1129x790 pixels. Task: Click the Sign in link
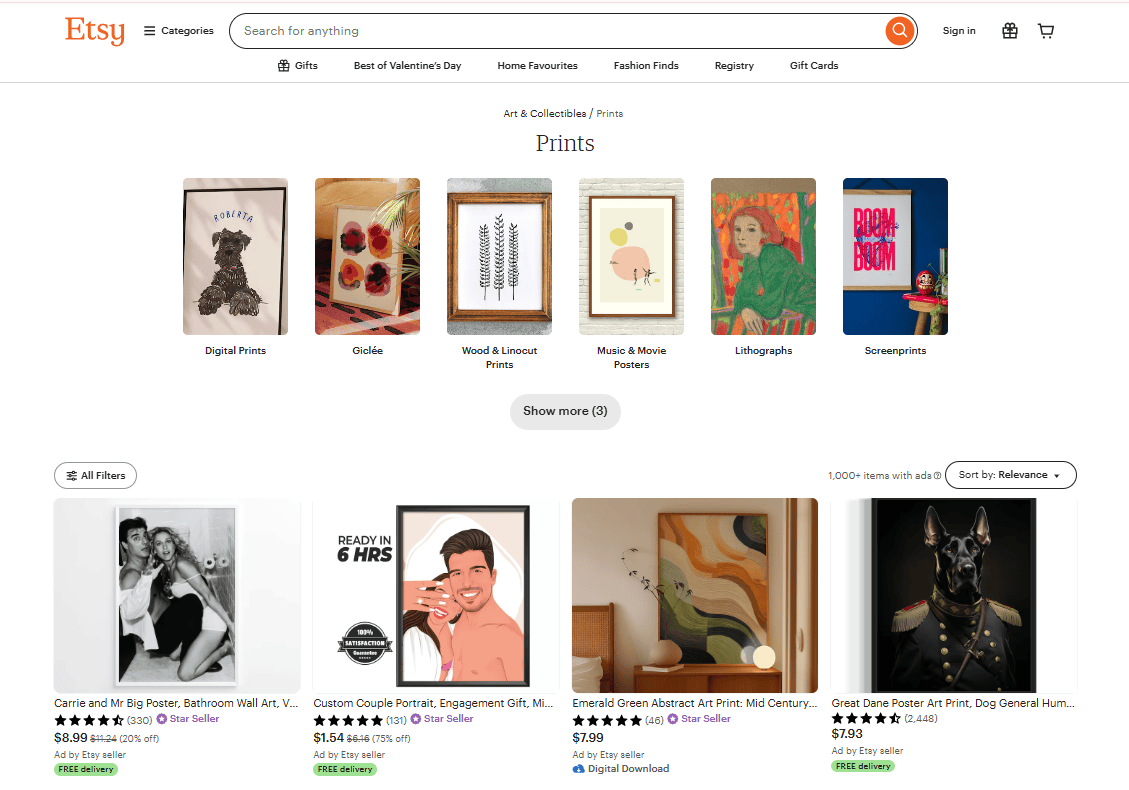pyautogui.click(x=959, y=31)
